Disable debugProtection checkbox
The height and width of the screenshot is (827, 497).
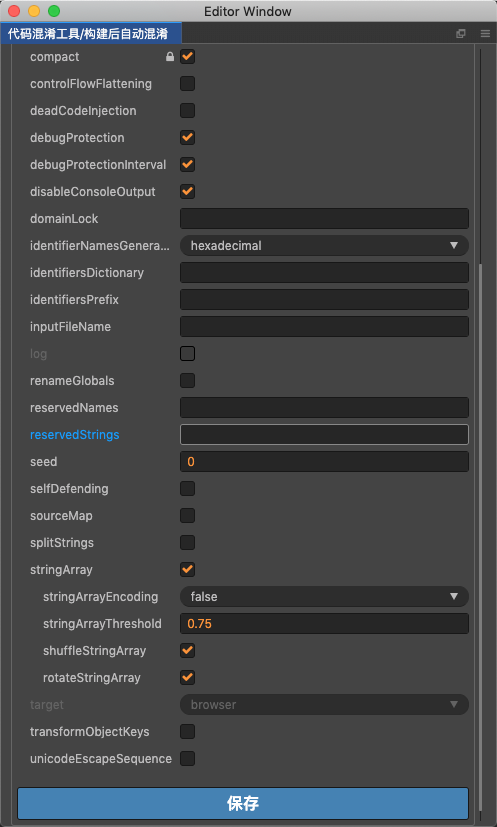[187, 138]
